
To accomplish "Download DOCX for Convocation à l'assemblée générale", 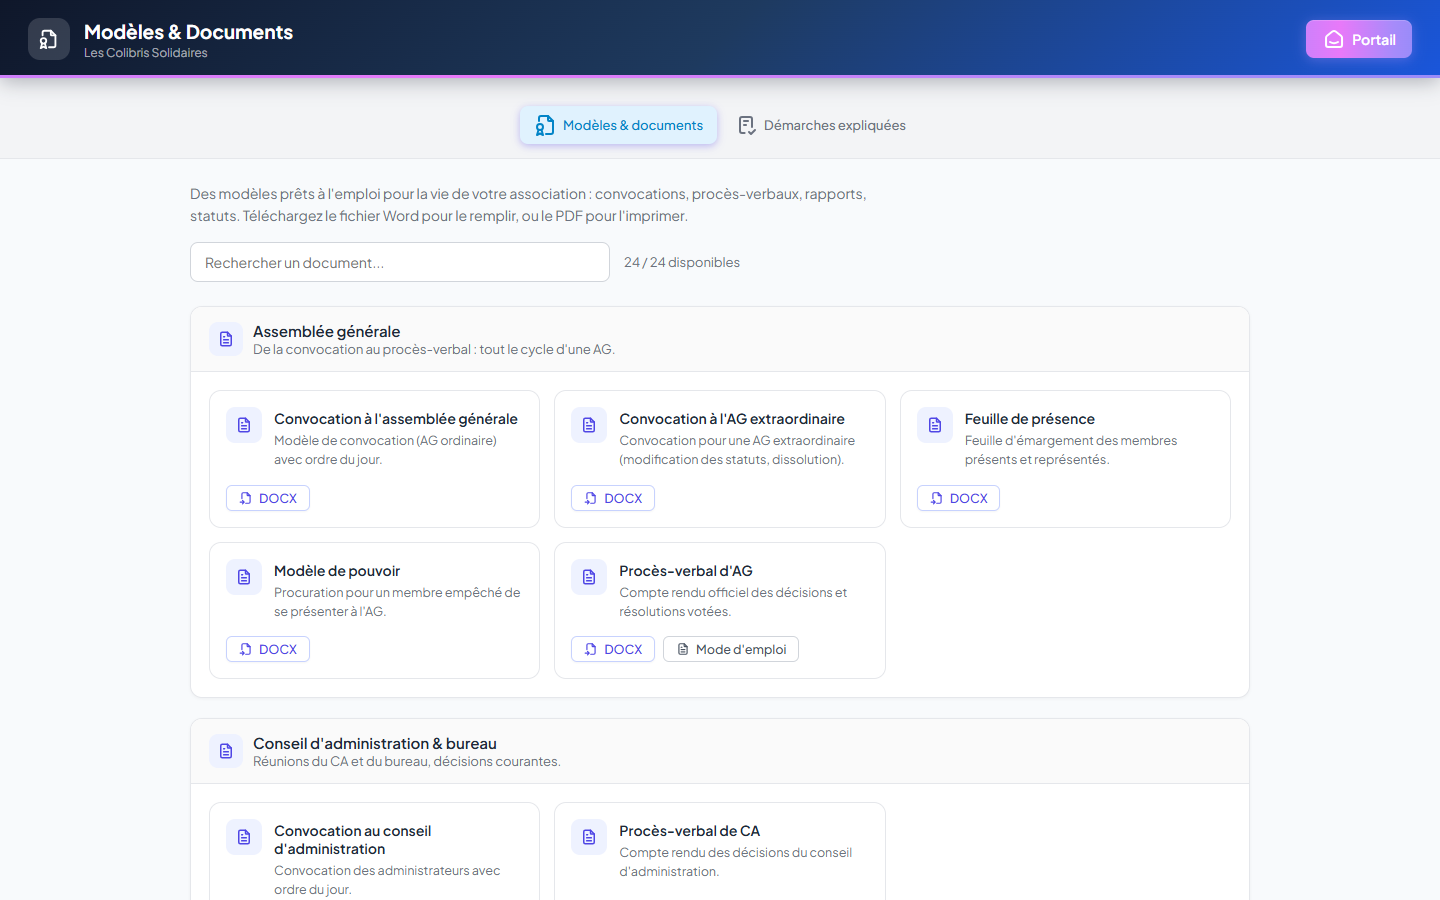I will [x=268, y=498].
